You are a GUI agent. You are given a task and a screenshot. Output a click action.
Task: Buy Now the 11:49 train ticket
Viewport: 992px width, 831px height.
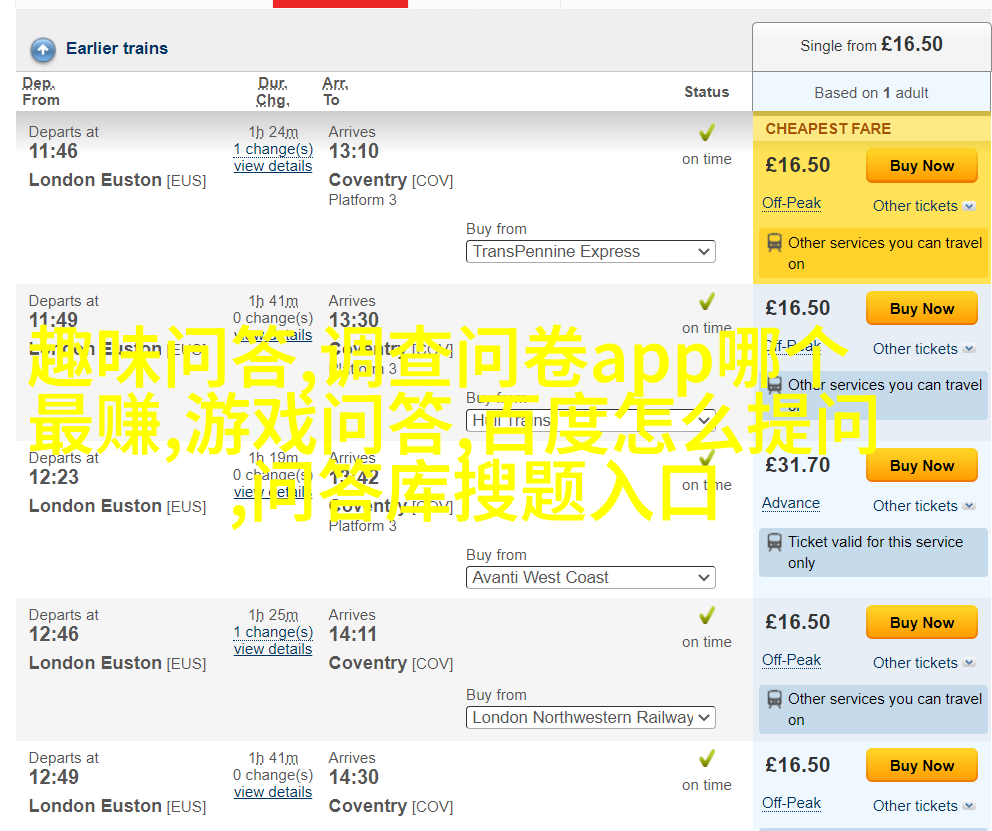coord(922,309)
